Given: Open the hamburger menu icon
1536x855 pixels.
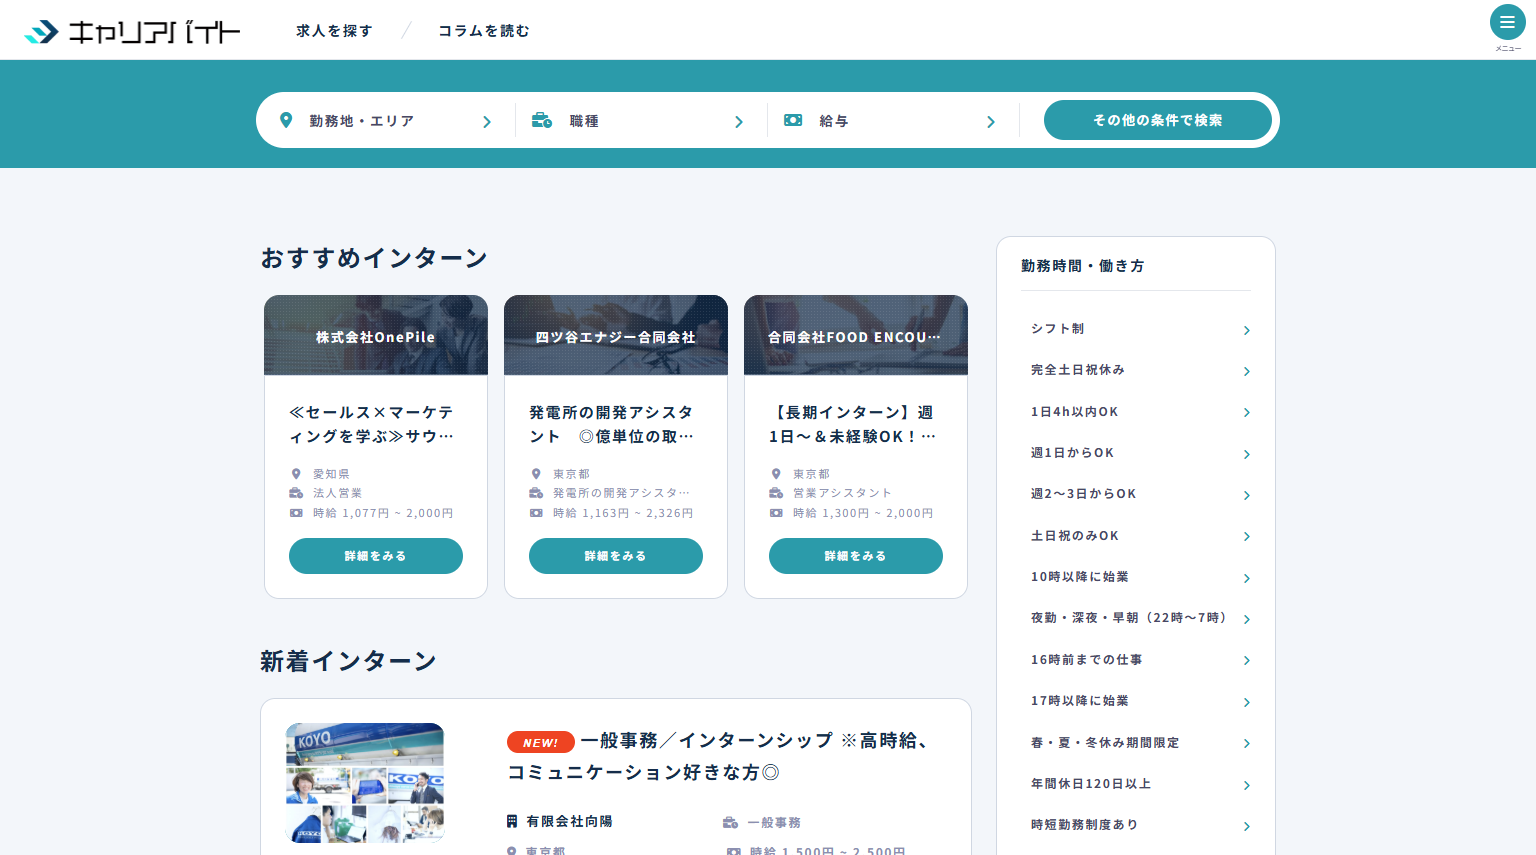Looking at the screenshot, I should click(x=1507, y=22).
